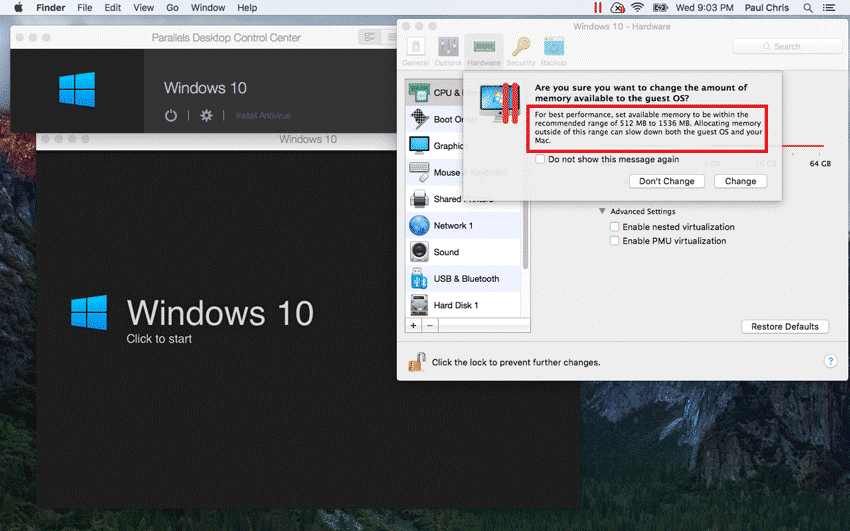Focus the Search field in Hardware window
850x531 pixels.
coord(787,47)
